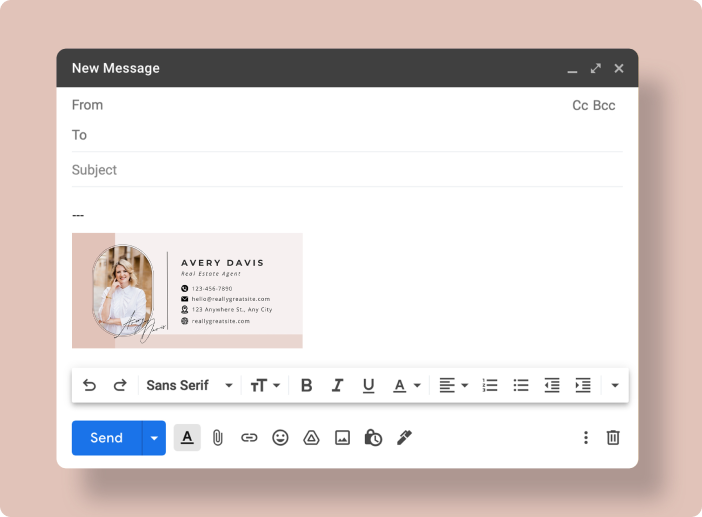Screen dimensions: 702x517
Task: Insert photo using image icon
Action: point(342,438)
